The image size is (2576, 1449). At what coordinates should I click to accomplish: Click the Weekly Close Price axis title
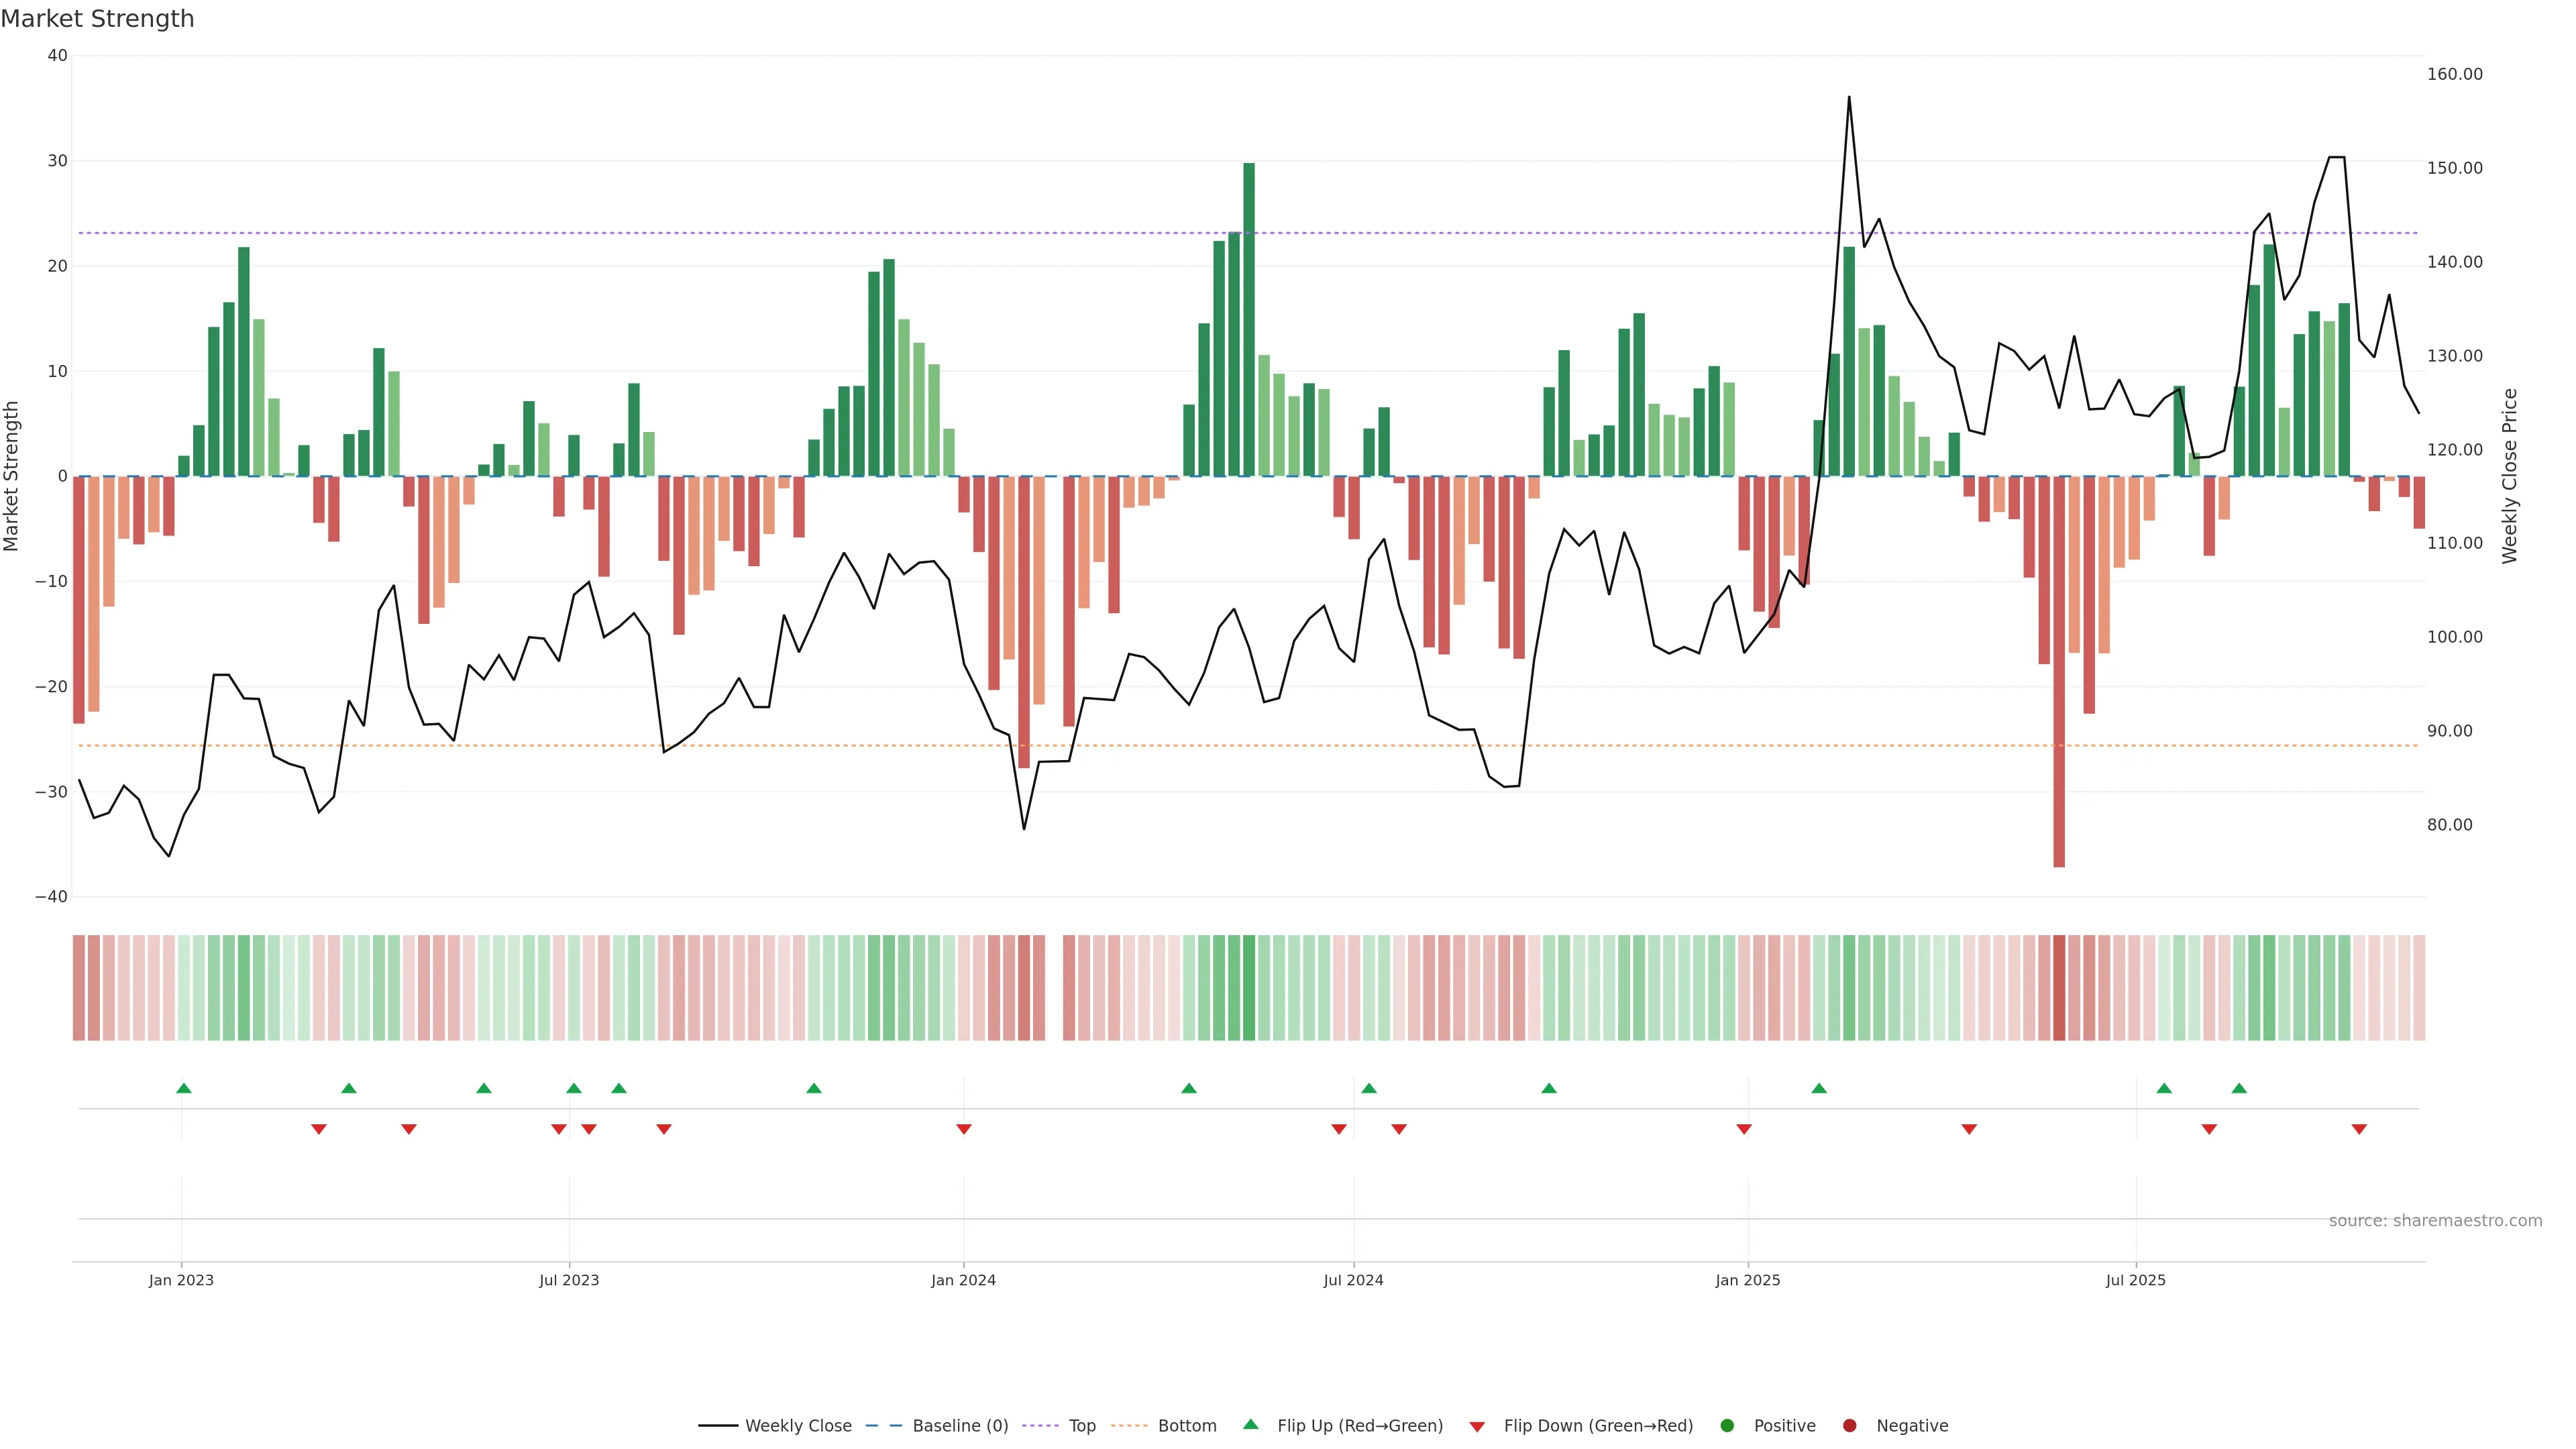coord(2510,476)
